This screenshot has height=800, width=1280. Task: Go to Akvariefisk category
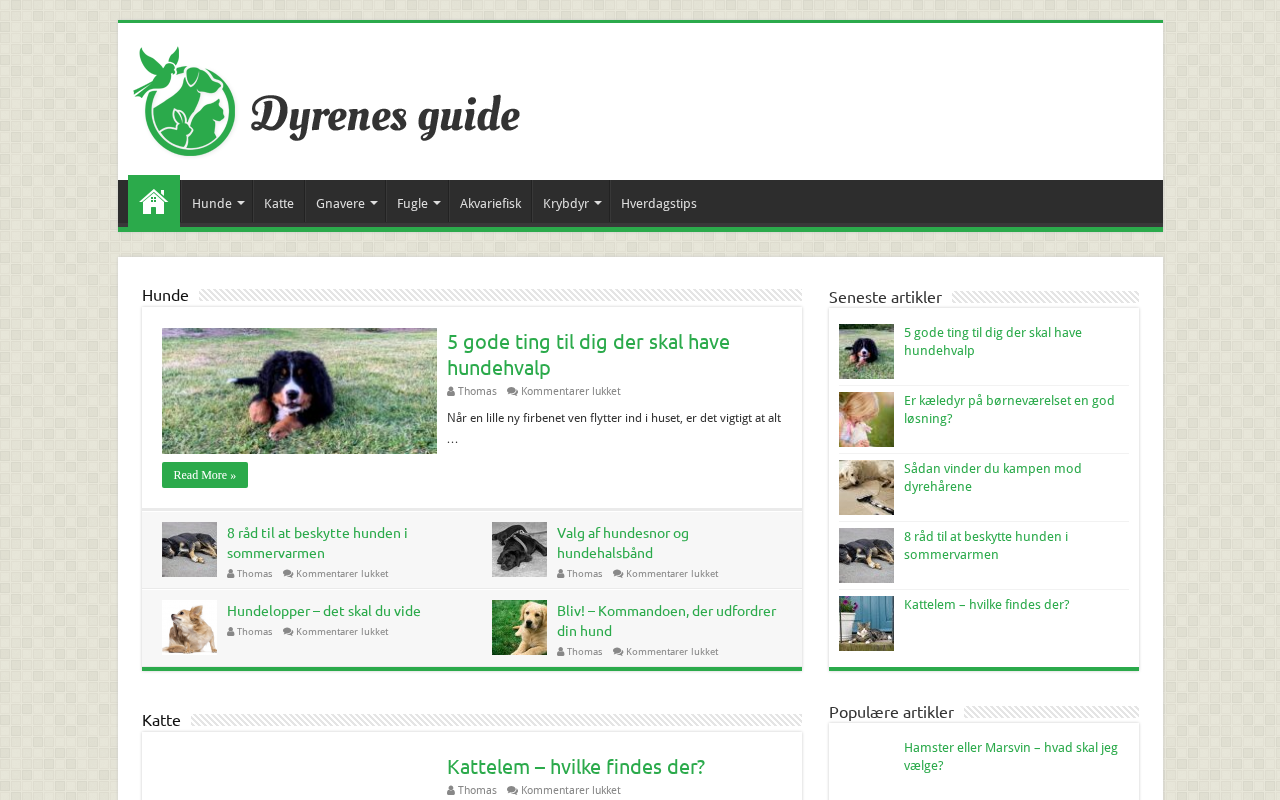click(x=490, y=204)
